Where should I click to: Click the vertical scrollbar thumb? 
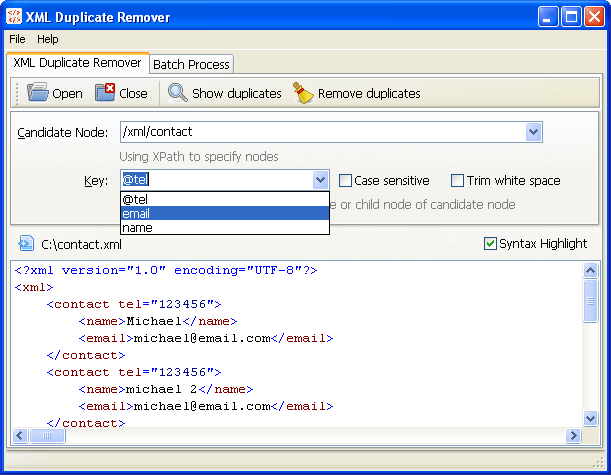590,301
